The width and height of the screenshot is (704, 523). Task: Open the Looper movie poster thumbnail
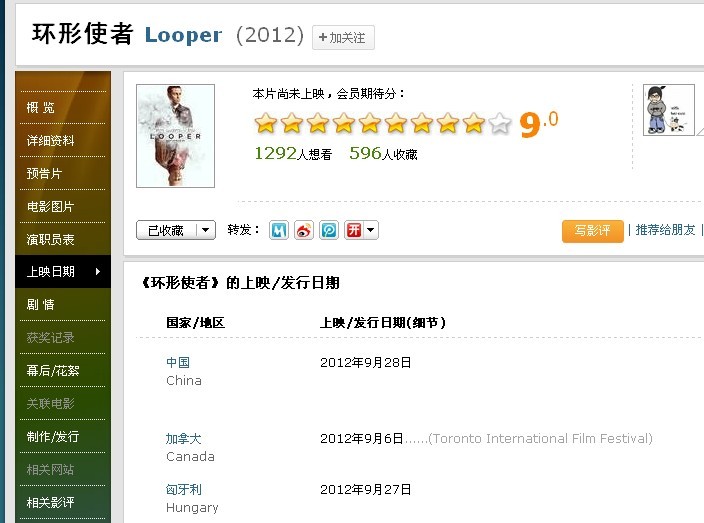(176, 136)
